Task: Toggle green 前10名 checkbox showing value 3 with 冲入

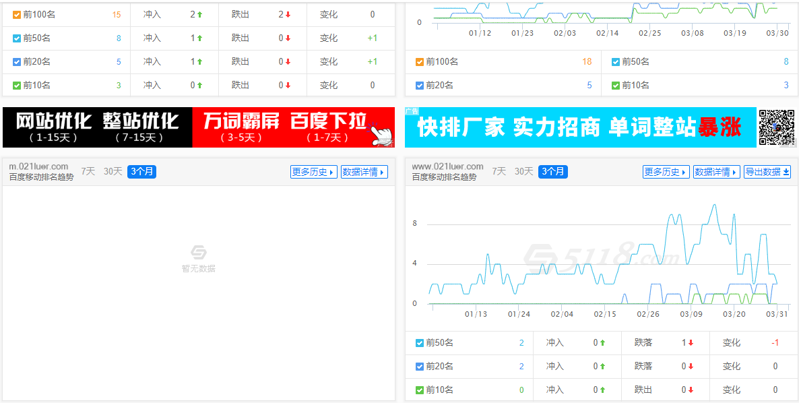Action: (17, 86)
